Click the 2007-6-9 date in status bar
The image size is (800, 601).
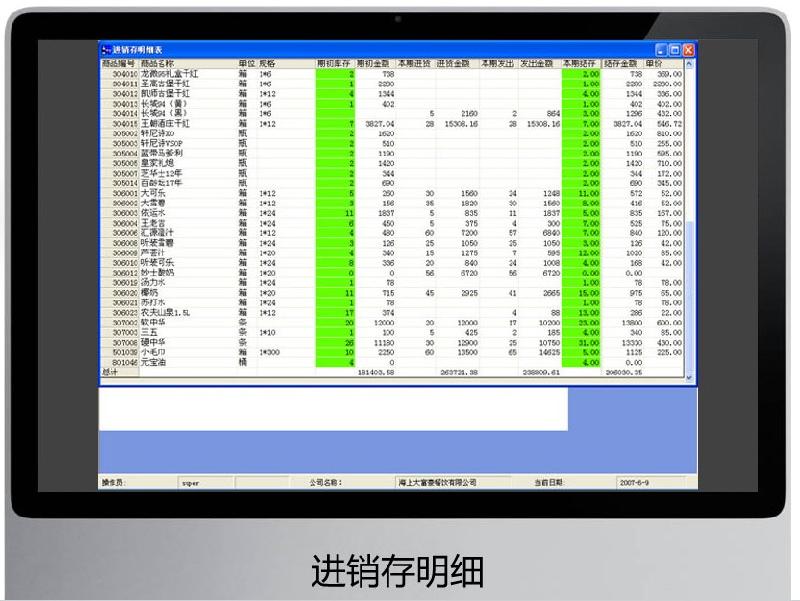pos(633,482)
